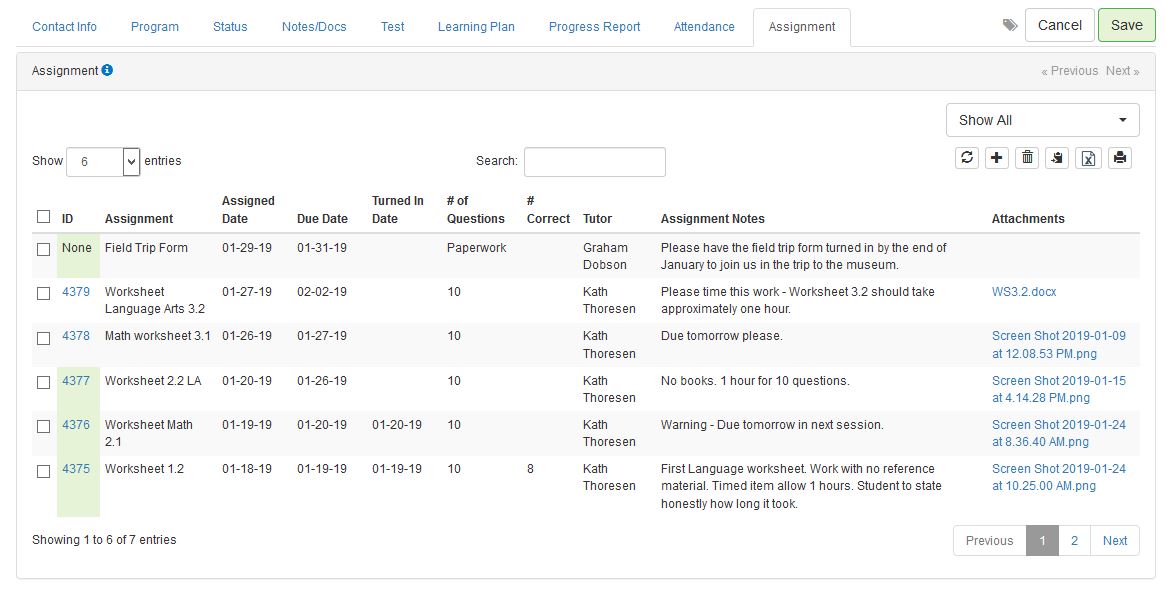Save the student record
This screenshot has height=594, width=1166.
point(1127,25)
